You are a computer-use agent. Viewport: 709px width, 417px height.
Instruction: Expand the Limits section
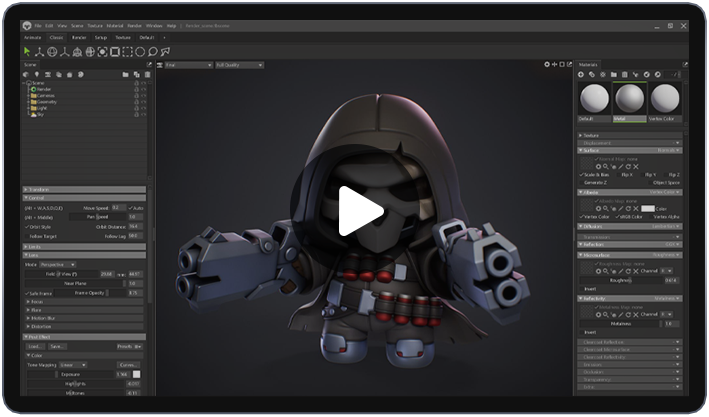coord(84,247)
